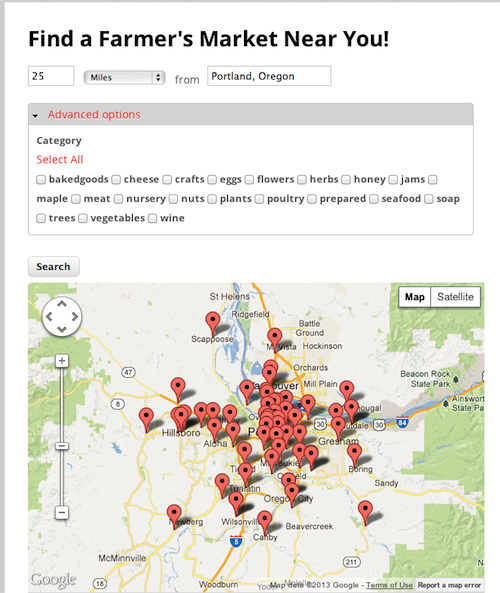Toggle the wine category checkbox
The height and width of the screenshot is (593, 500).
click(x=152, y=218)
